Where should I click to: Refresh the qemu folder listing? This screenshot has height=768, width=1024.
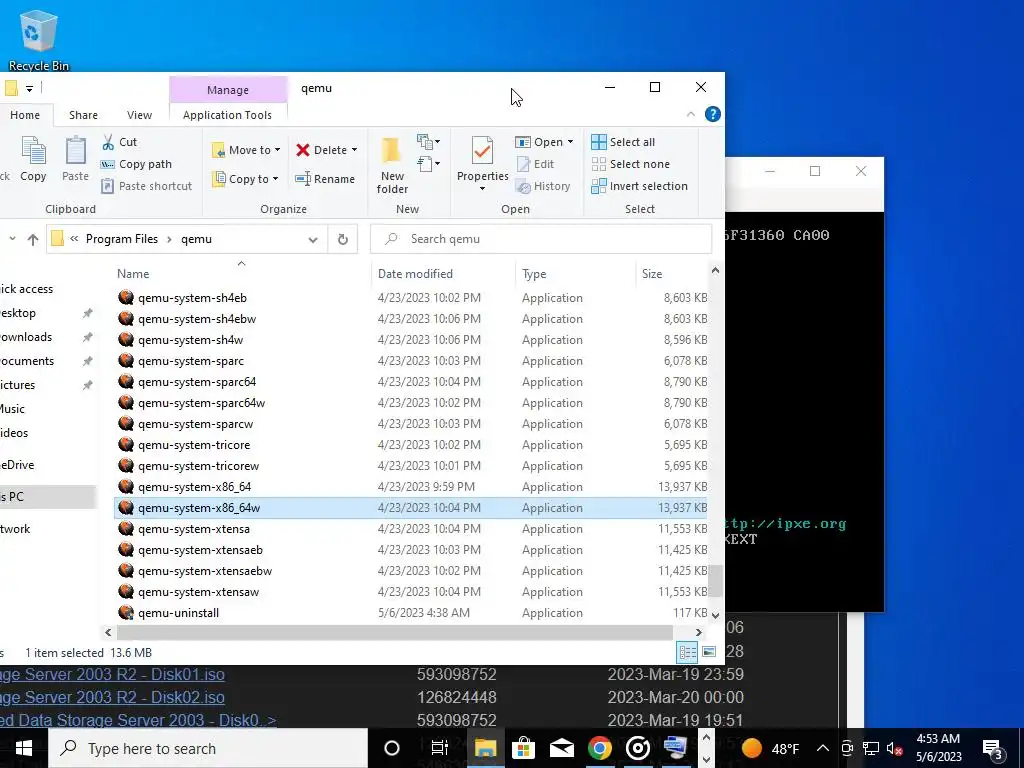tap(343, 239)
